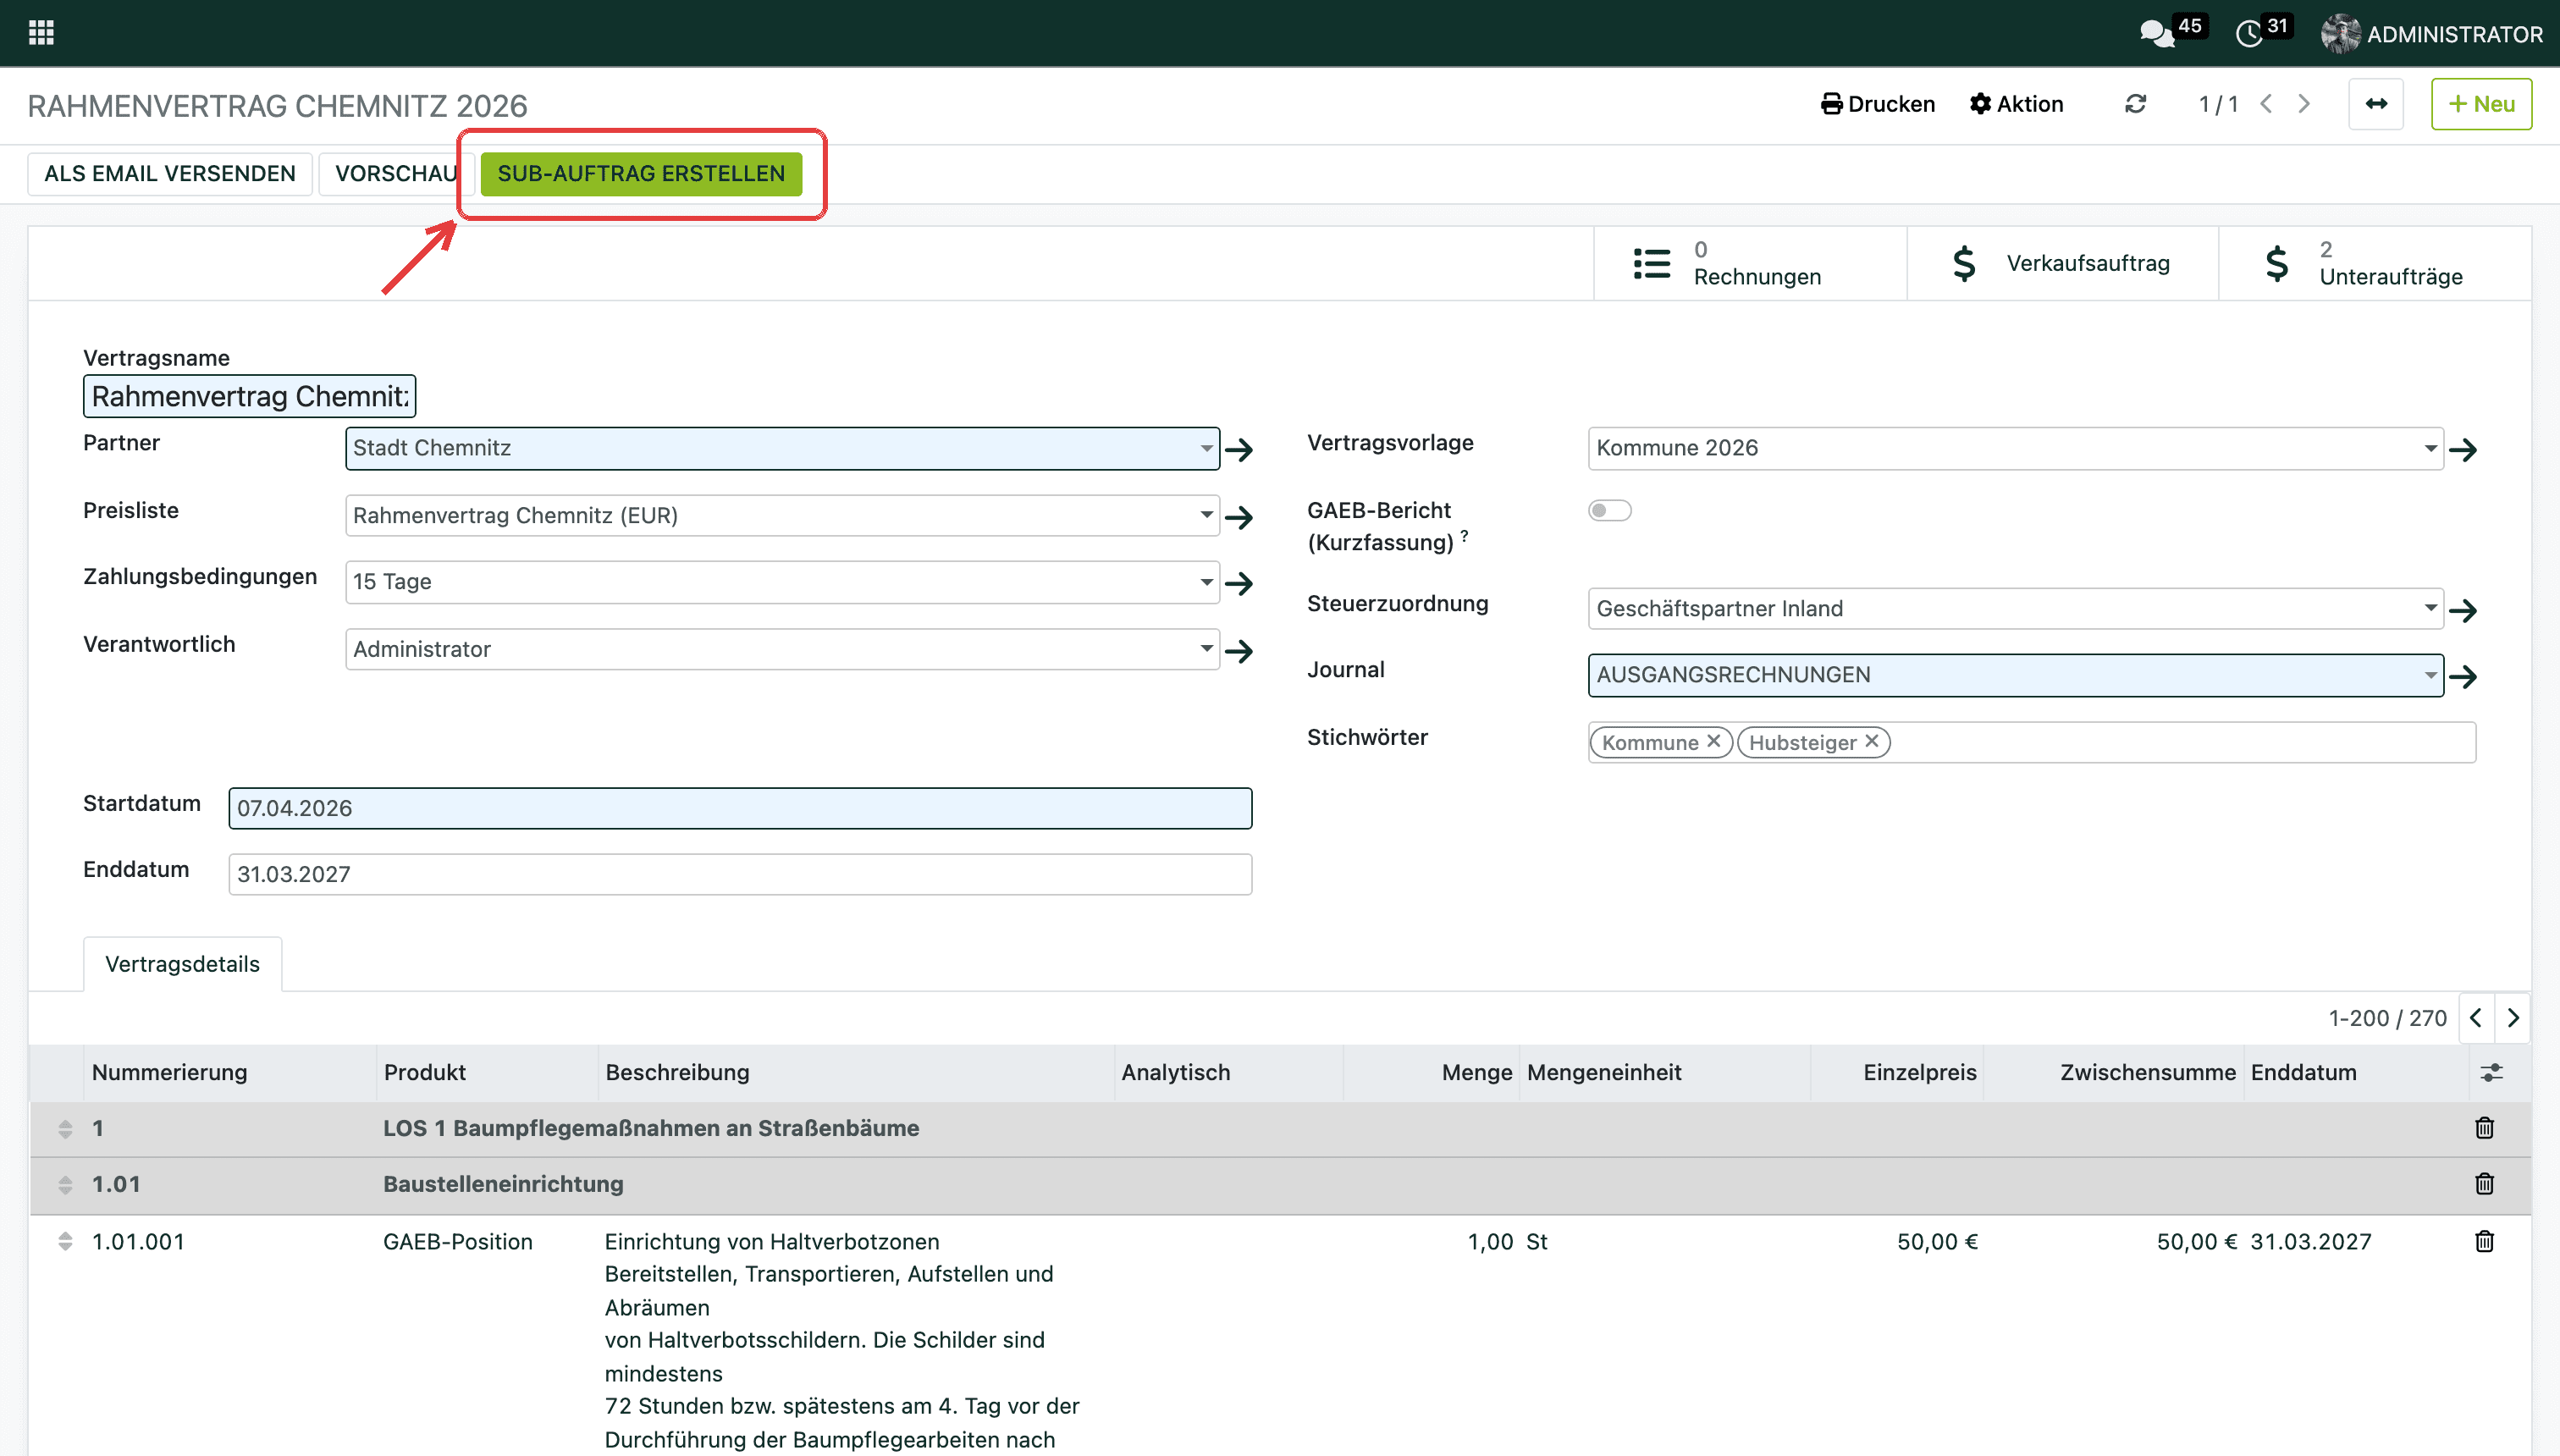Screen dimensions: 2560x1456
Task: Click Als Email versenden button
Action: point(170,174)
